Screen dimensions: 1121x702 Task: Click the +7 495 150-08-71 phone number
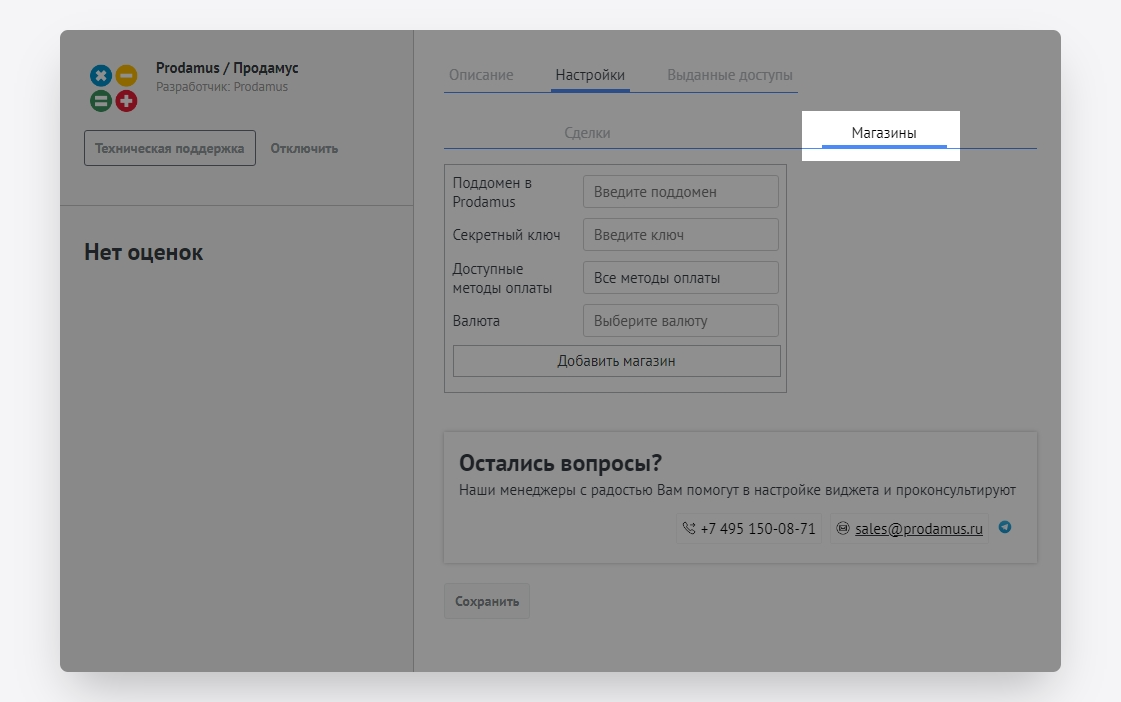(x=757, y=529)
